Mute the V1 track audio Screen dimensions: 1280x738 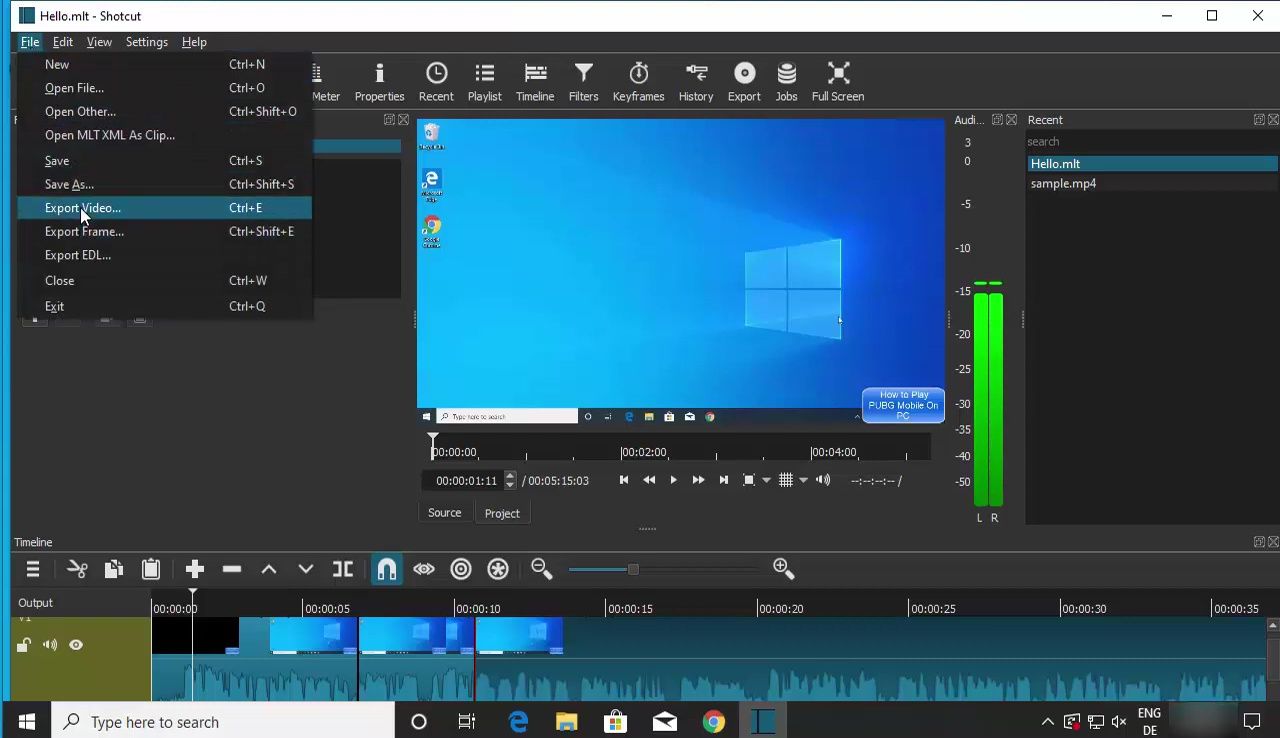click(50, 645)
